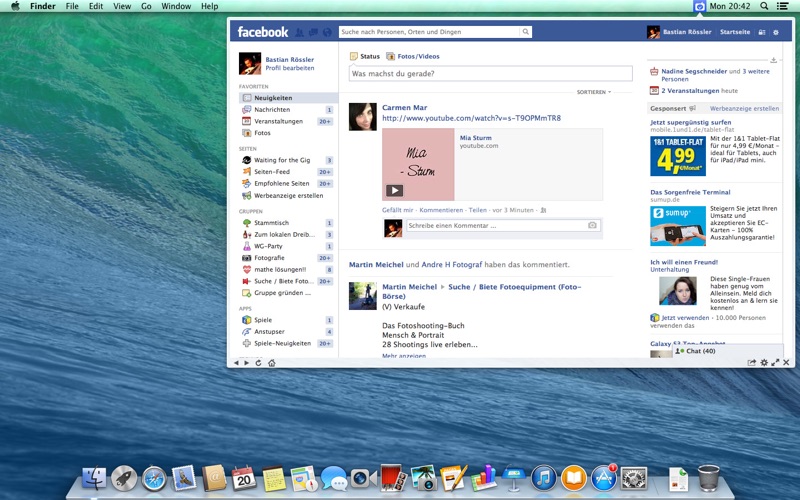
Task: Open Spotlight search in the menu bar
Action: tap(764, 6)
